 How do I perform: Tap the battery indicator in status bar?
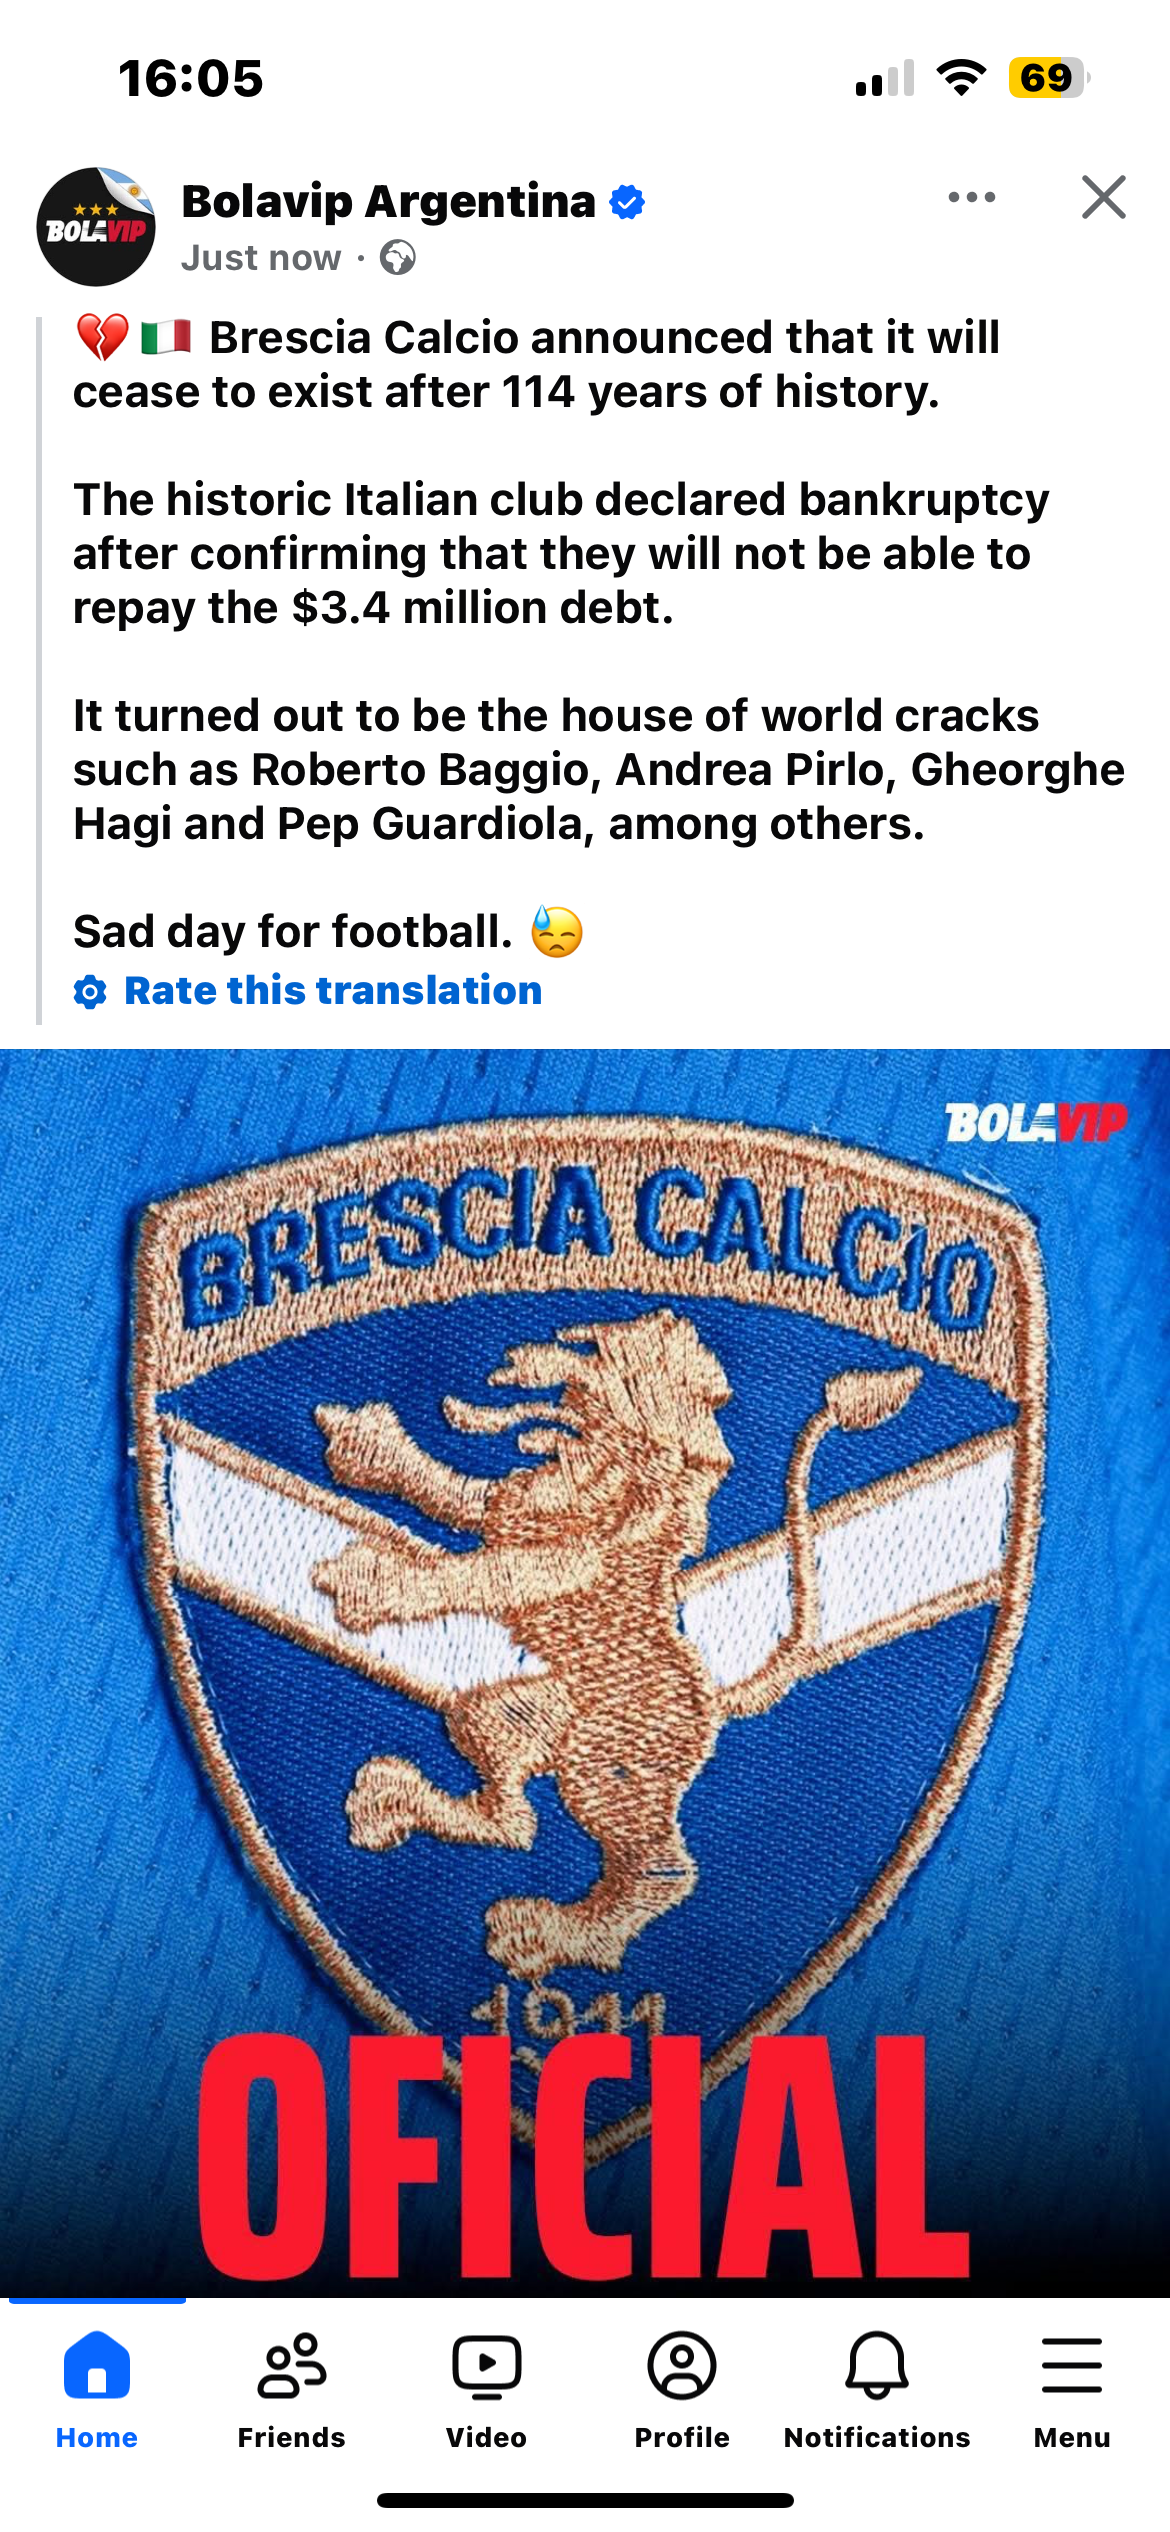click(x=1049, y=78)
